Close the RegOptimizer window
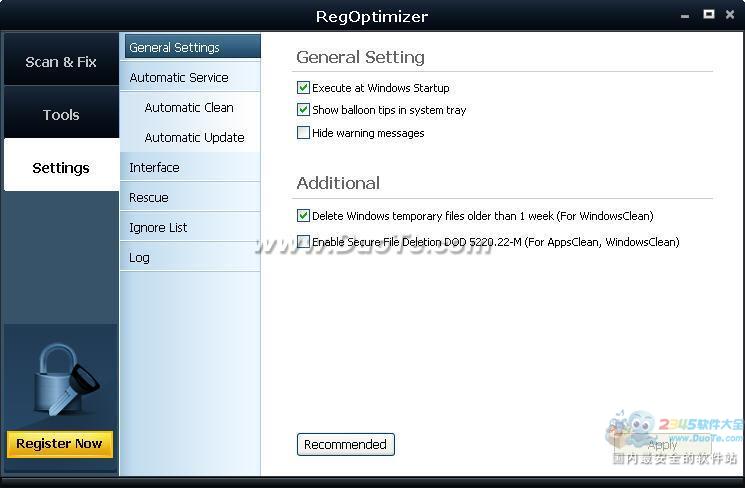Image resolution: width=745 pixels, height=488 pixels. tap(730, 14)
